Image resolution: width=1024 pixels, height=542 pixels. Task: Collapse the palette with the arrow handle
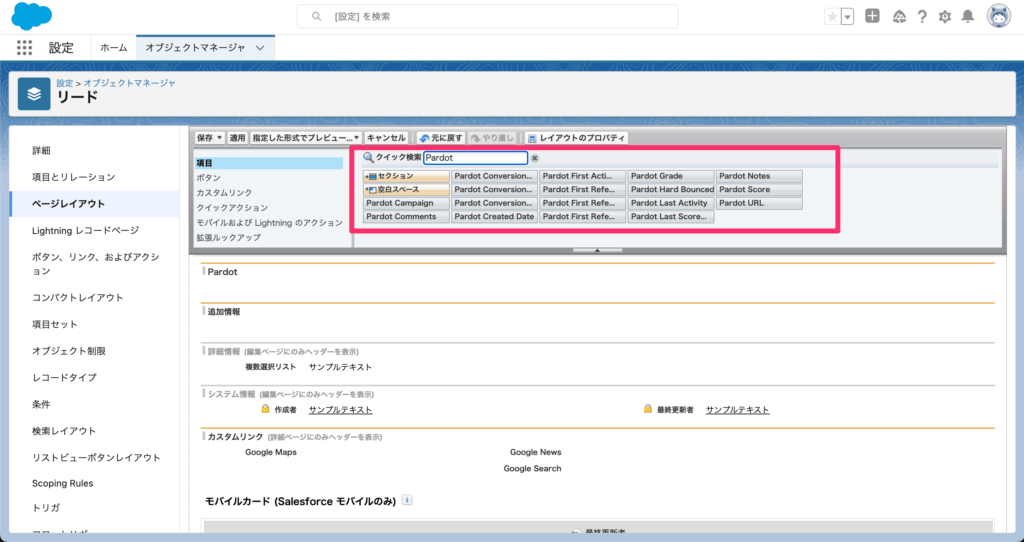(x=597, y=250)
